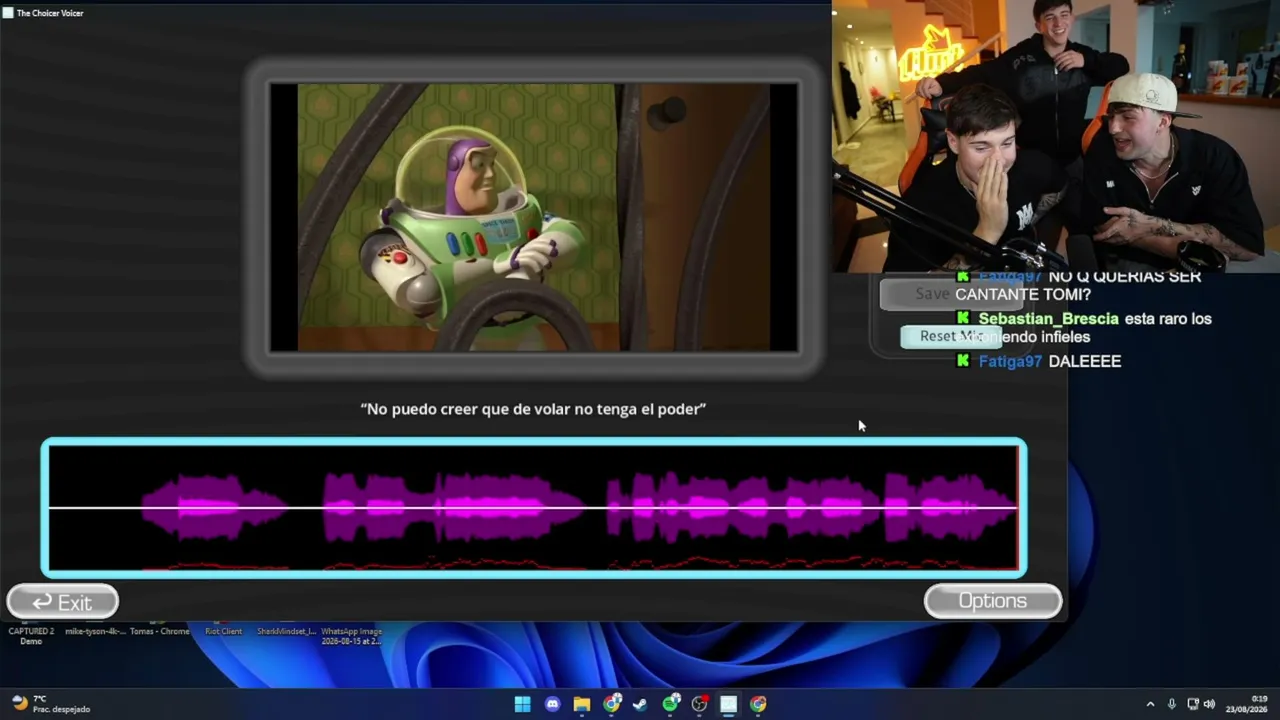Image resolution: width=1280 pixels, height=720 pixels.
Task: Click the Exit button
Action: (x=62, y=602)
